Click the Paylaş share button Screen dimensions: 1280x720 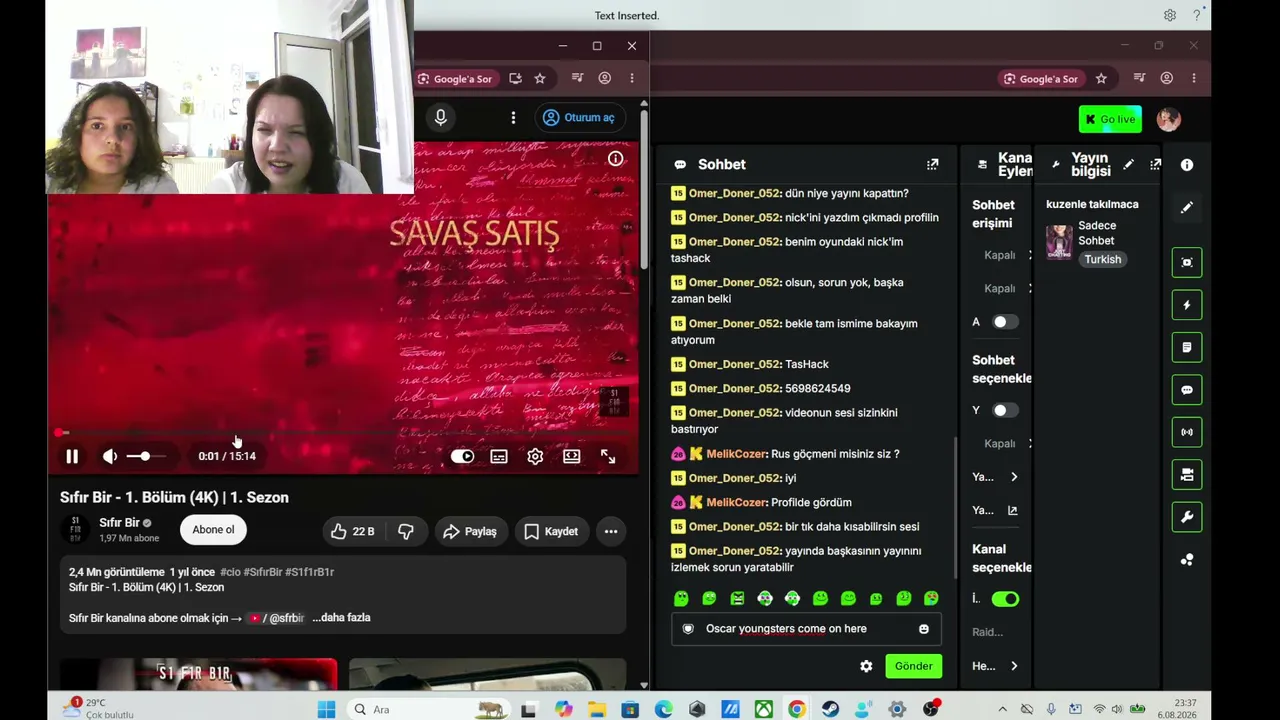pos(470,532)
